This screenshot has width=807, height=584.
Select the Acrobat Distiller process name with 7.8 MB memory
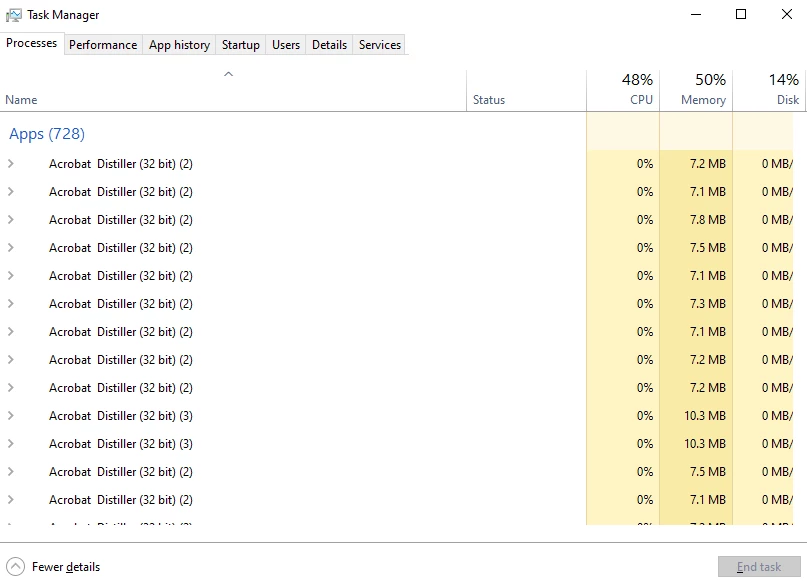tap(121, 220)
